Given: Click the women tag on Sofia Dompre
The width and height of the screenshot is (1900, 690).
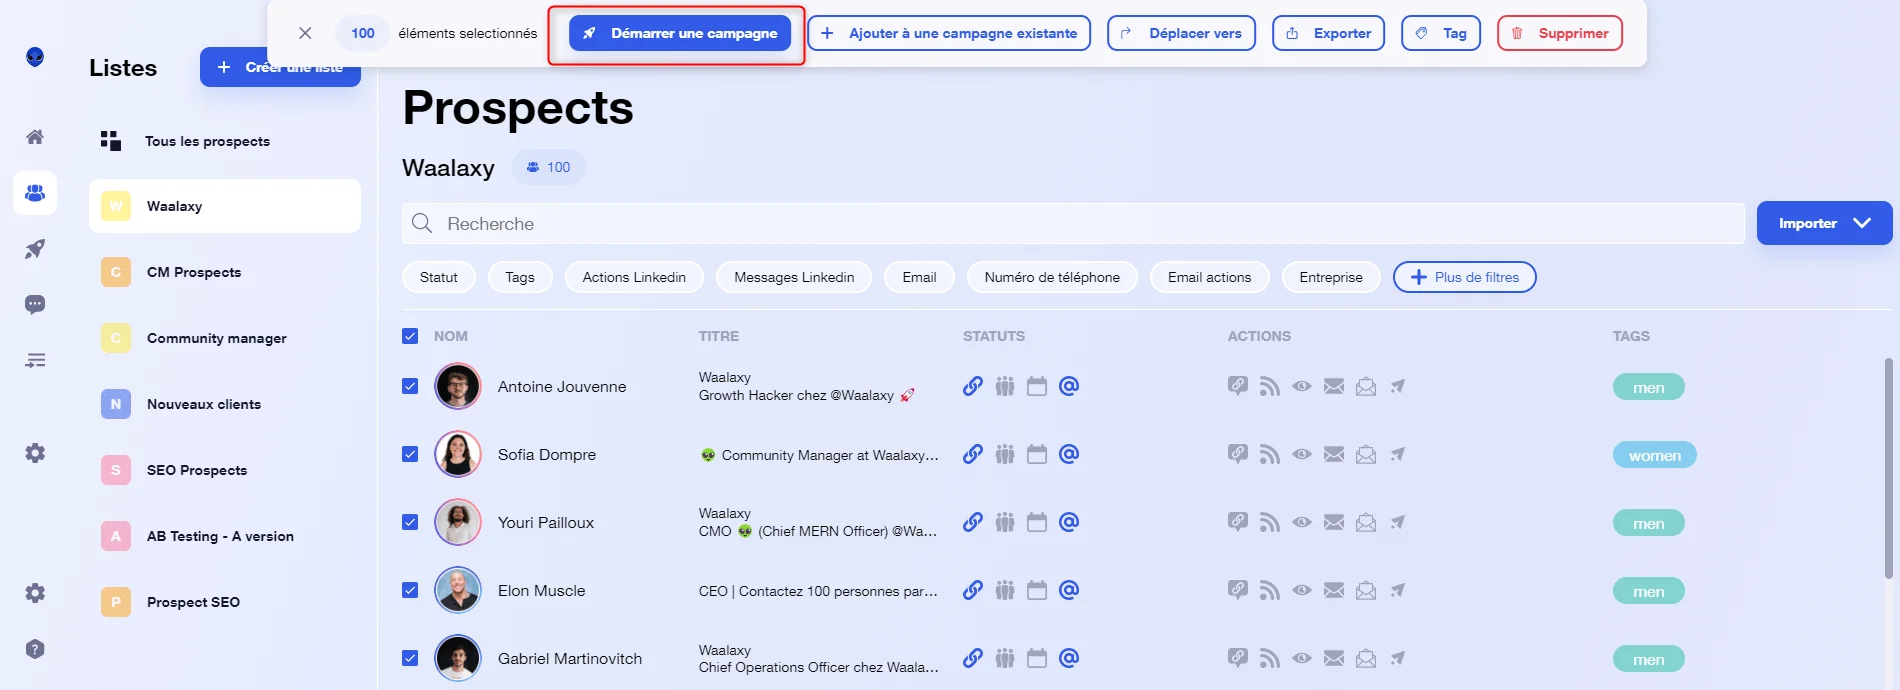Looking at the screenshot, I should click(x=1654, y=455).
